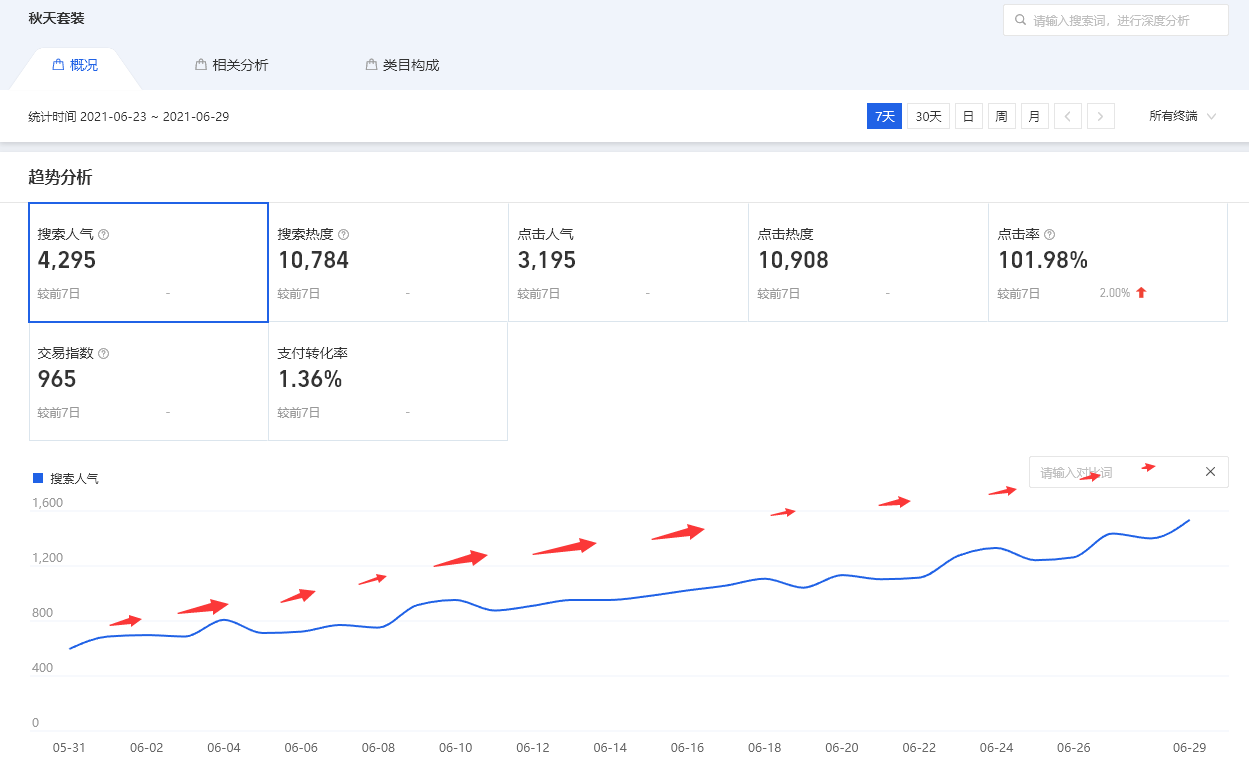Viewport: 1249px width, 777px height.
Task: Click help icon beside 搜索人气
Action: coord(104,235)
